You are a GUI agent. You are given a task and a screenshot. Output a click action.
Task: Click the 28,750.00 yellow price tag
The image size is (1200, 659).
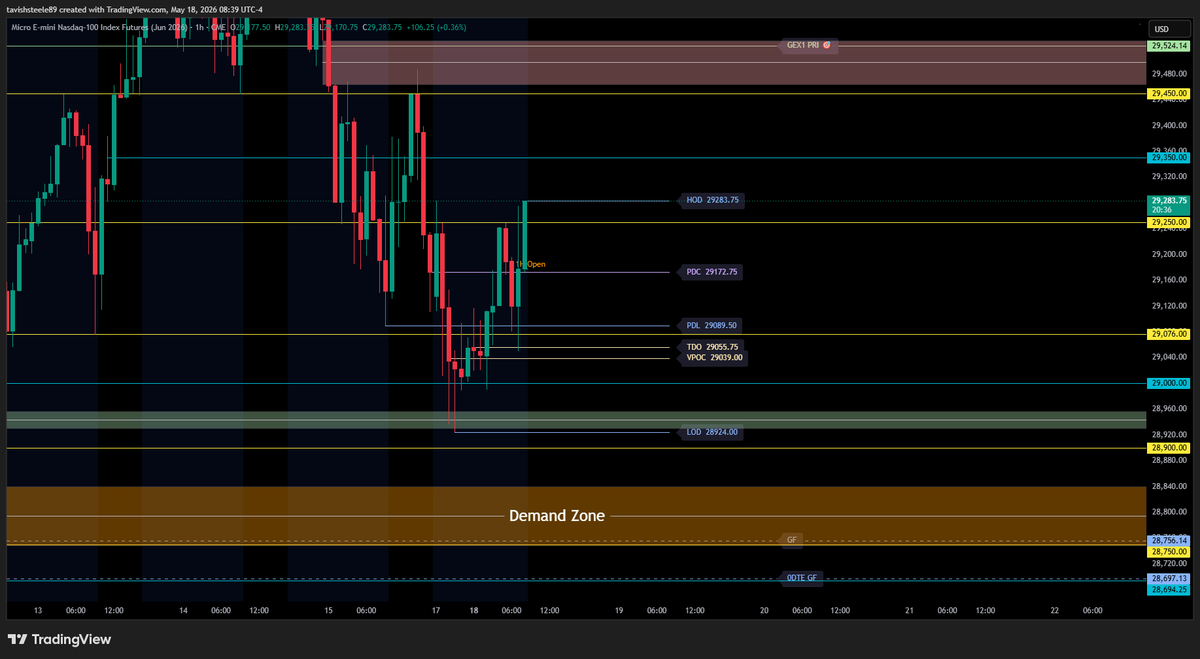[x=1169, y=551]
